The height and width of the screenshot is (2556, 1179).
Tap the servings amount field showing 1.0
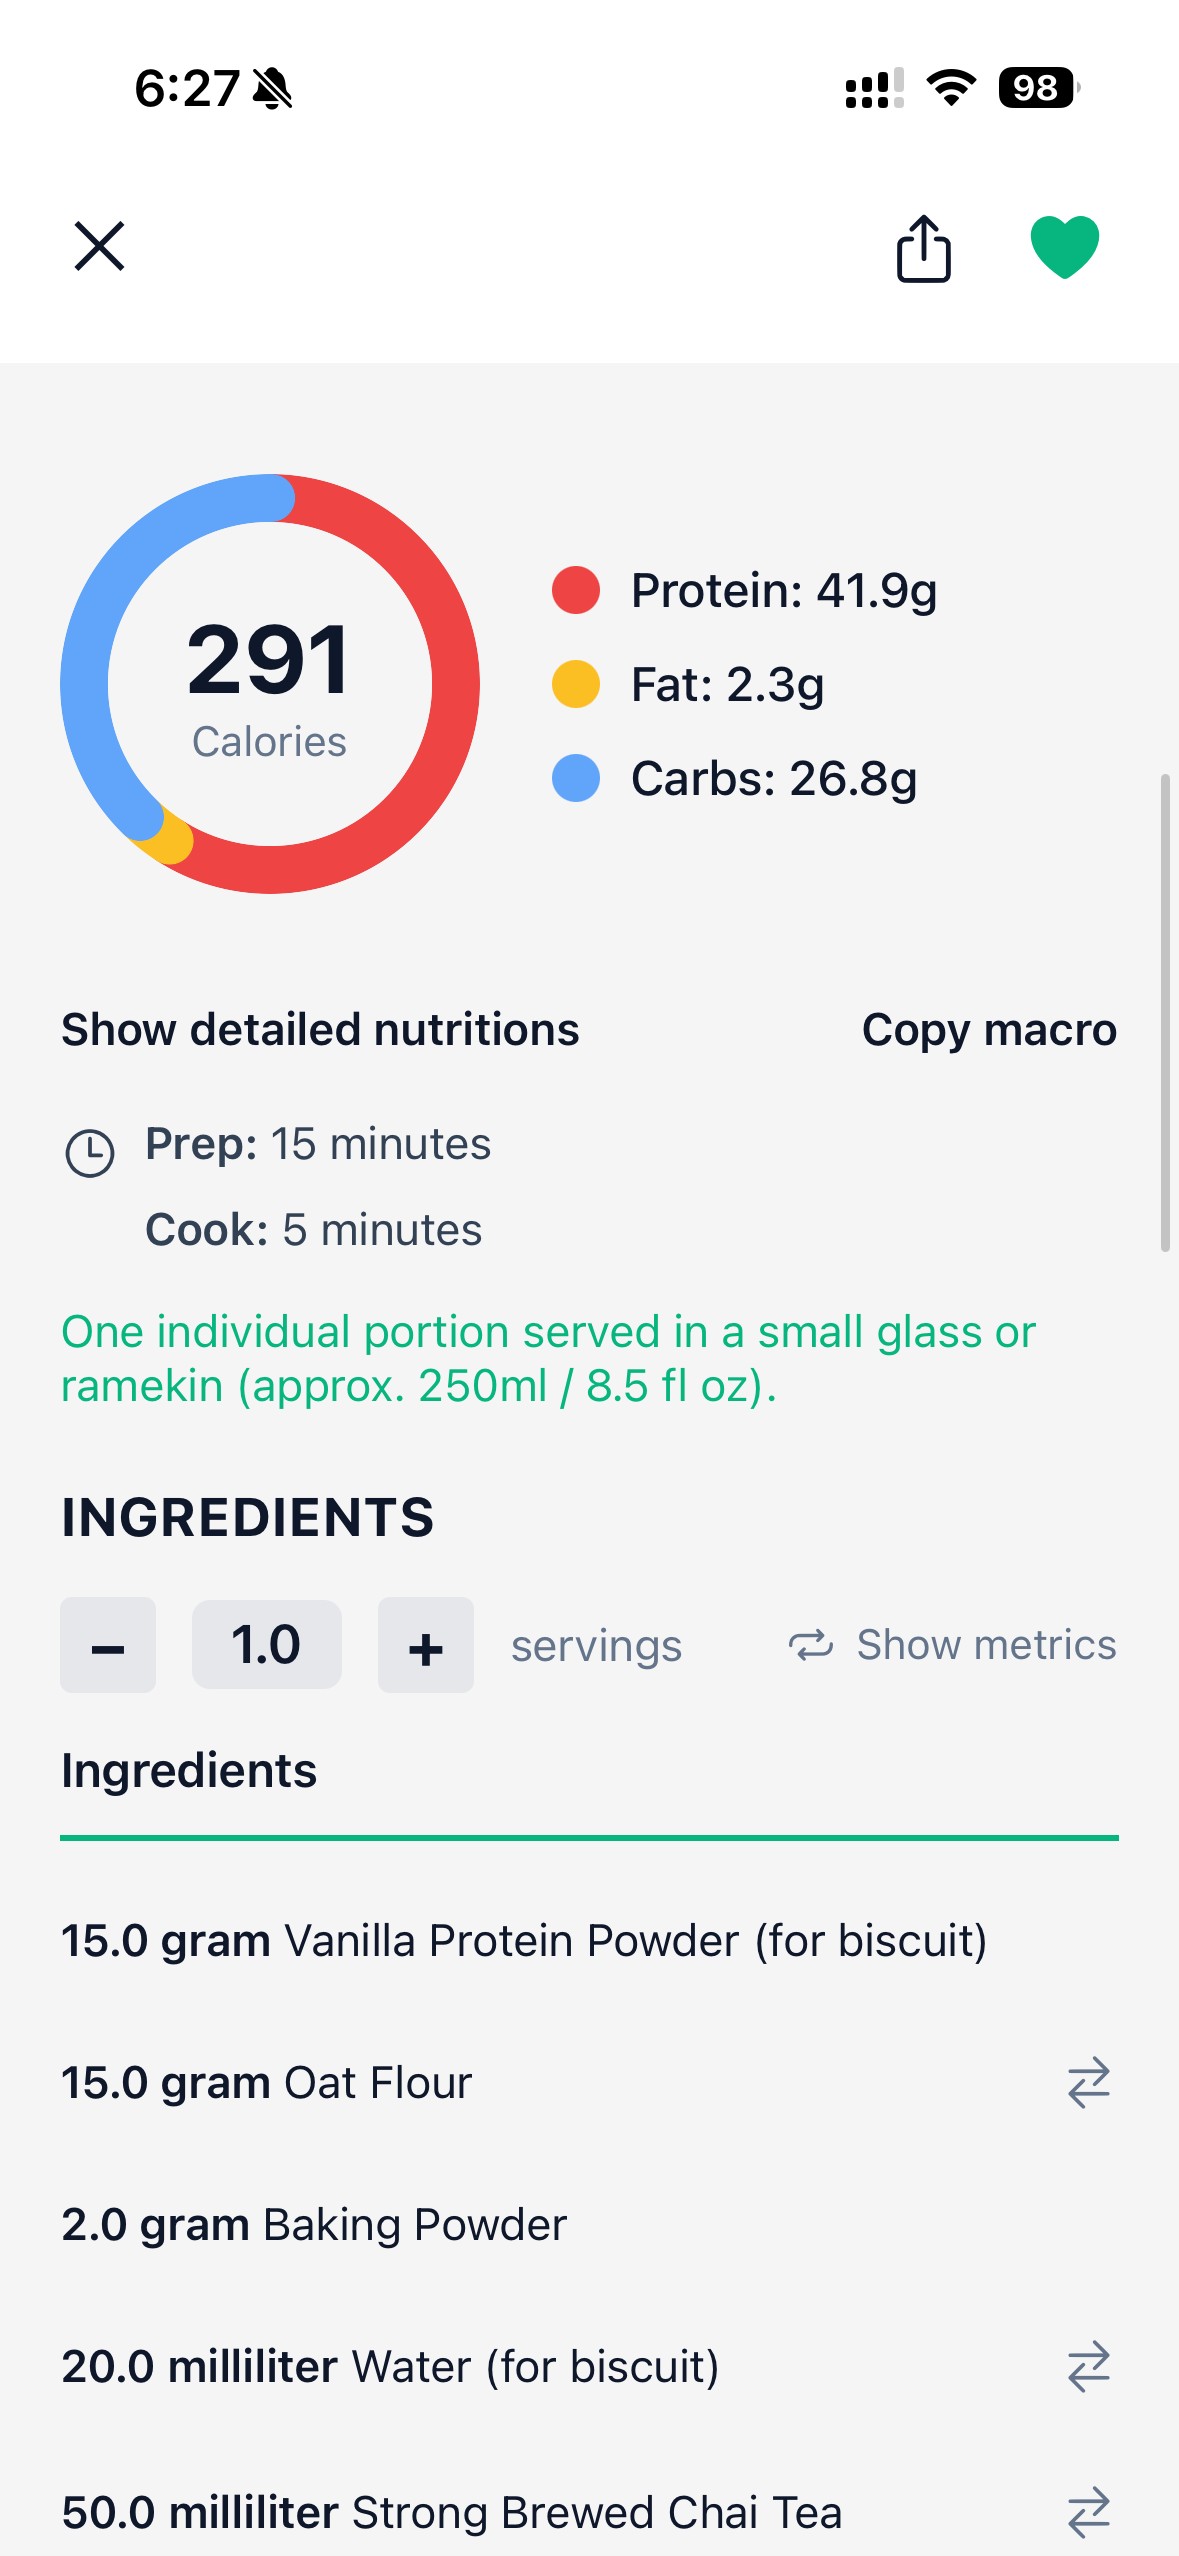pos(266,1645)
